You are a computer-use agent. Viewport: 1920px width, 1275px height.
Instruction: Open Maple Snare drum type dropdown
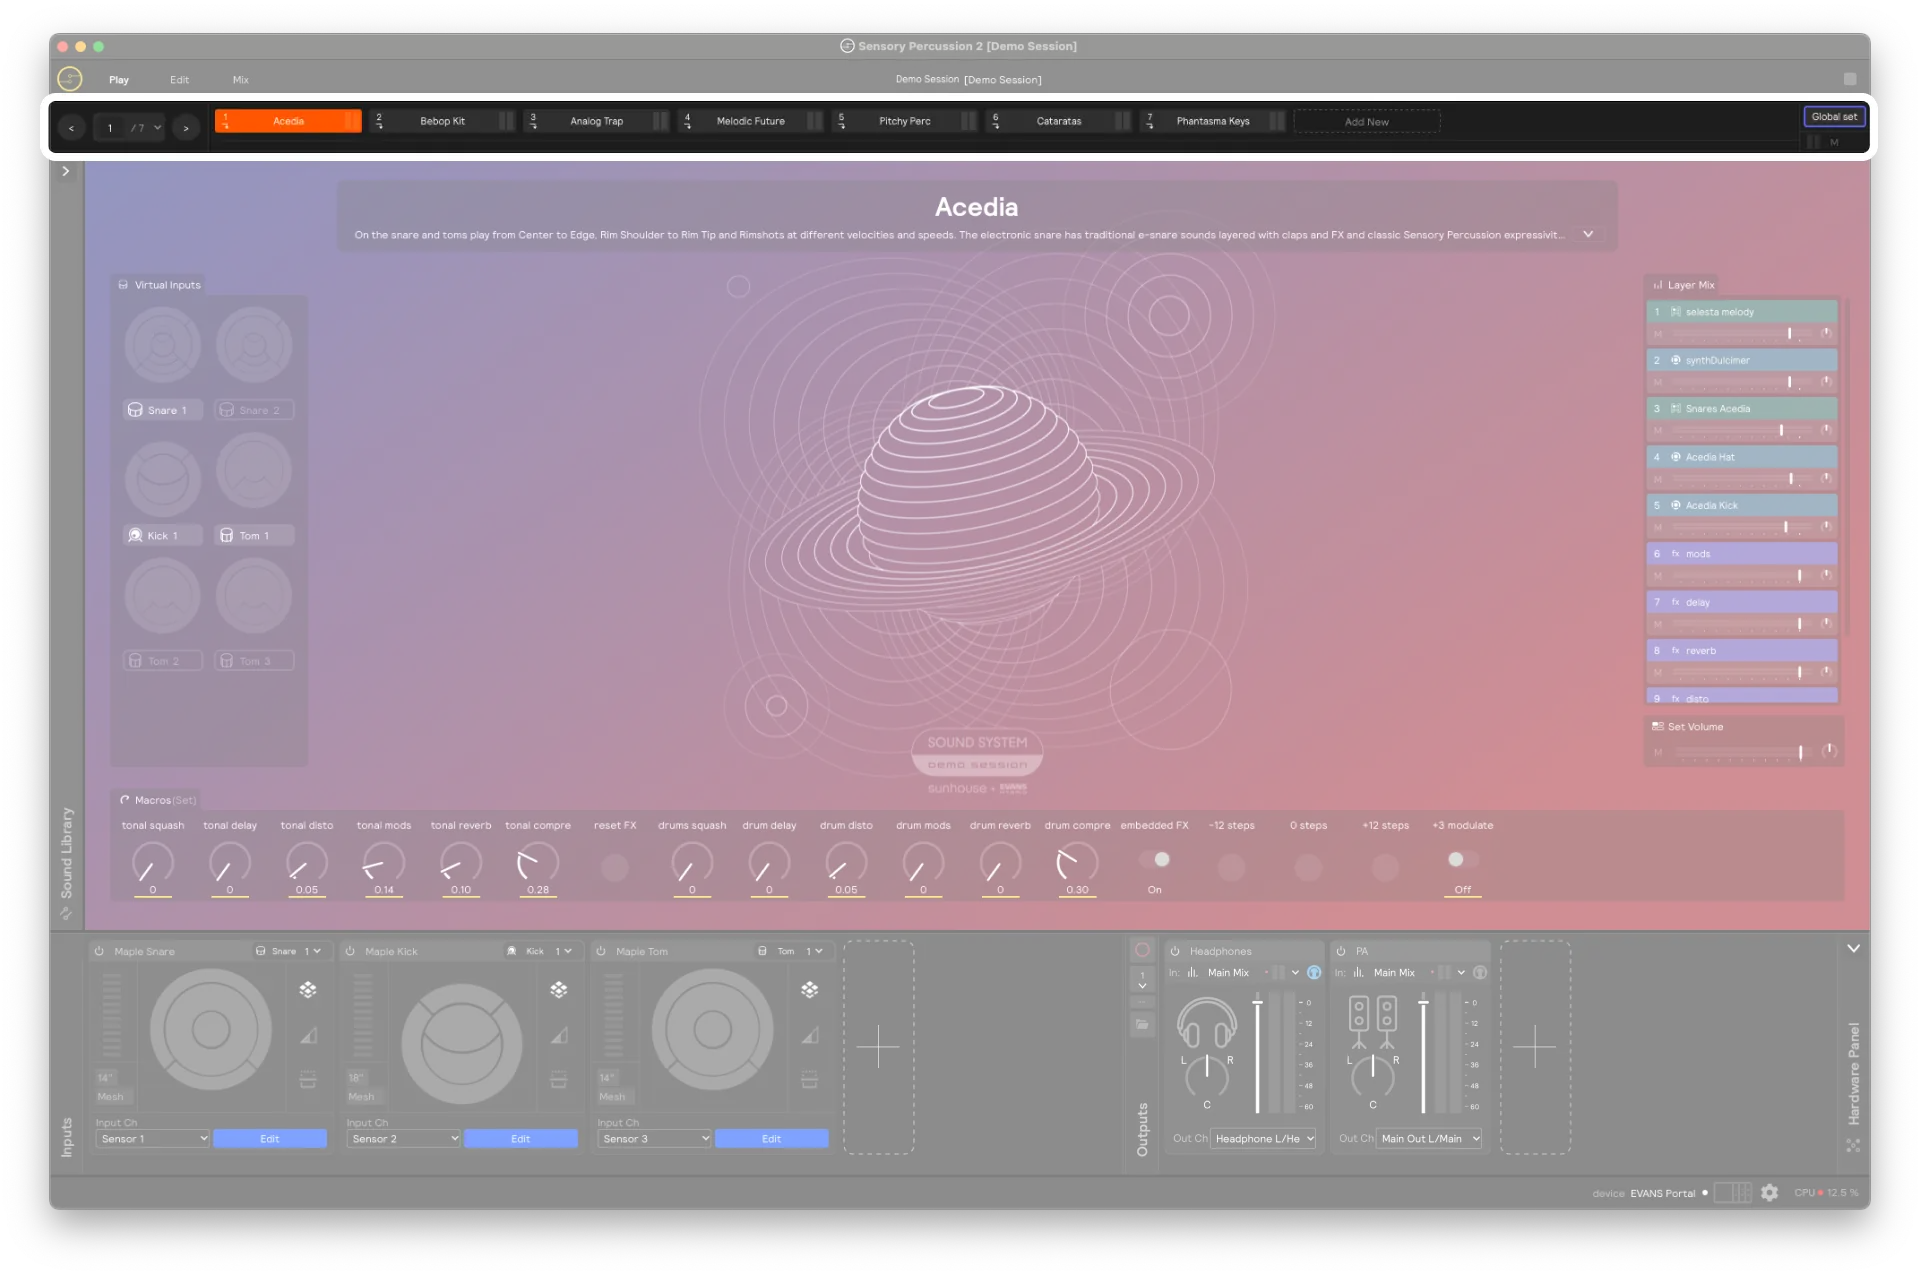coord(288,951)
